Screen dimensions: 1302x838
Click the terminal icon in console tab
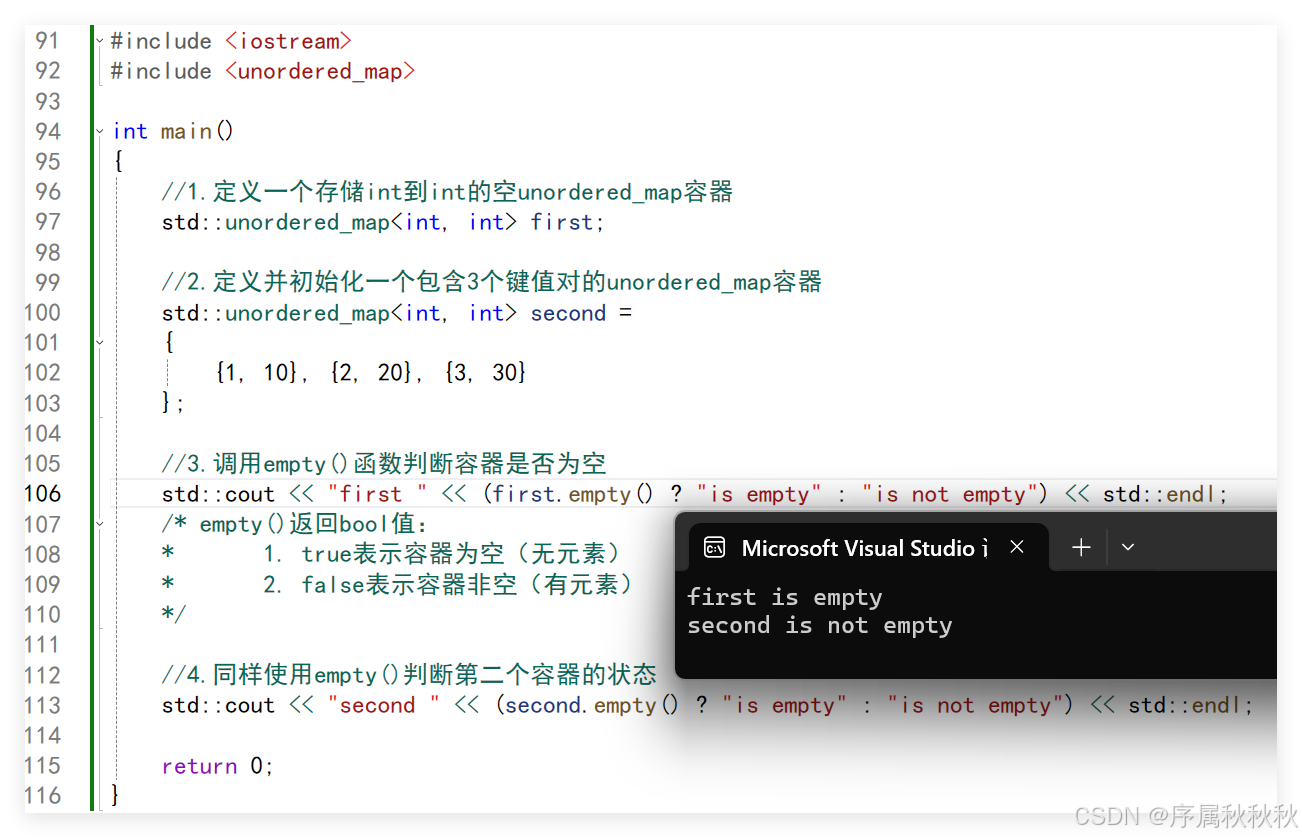click(x=714, y=547)
